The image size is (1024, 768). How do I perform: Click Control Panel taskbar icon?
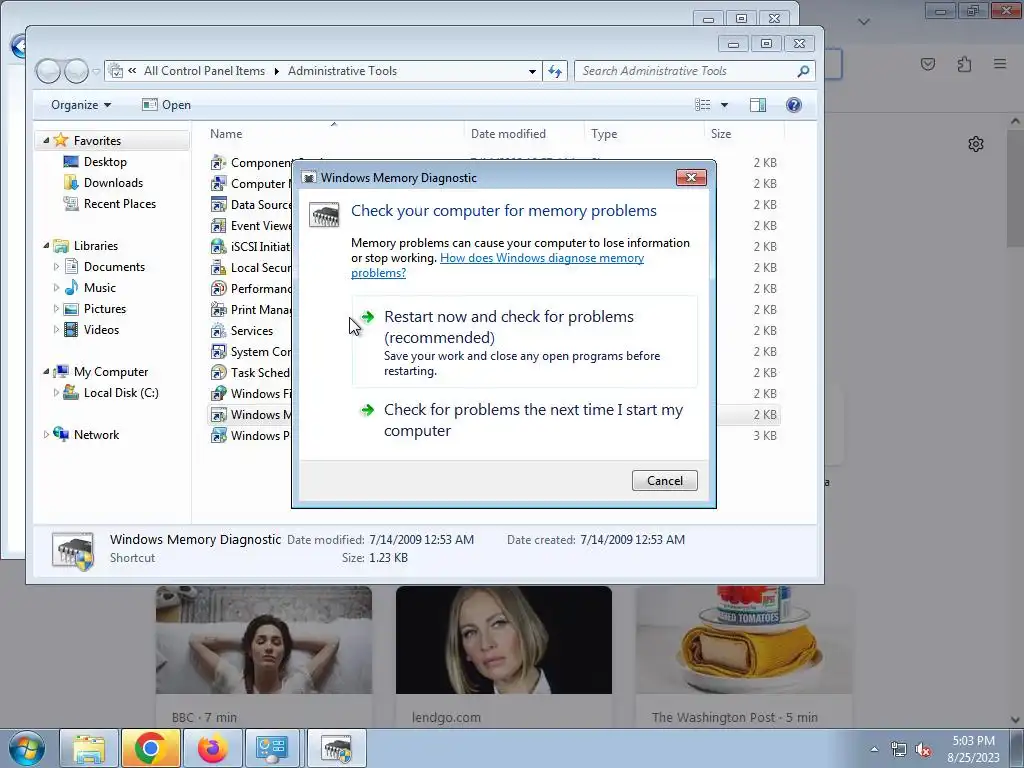pos(272,748)
